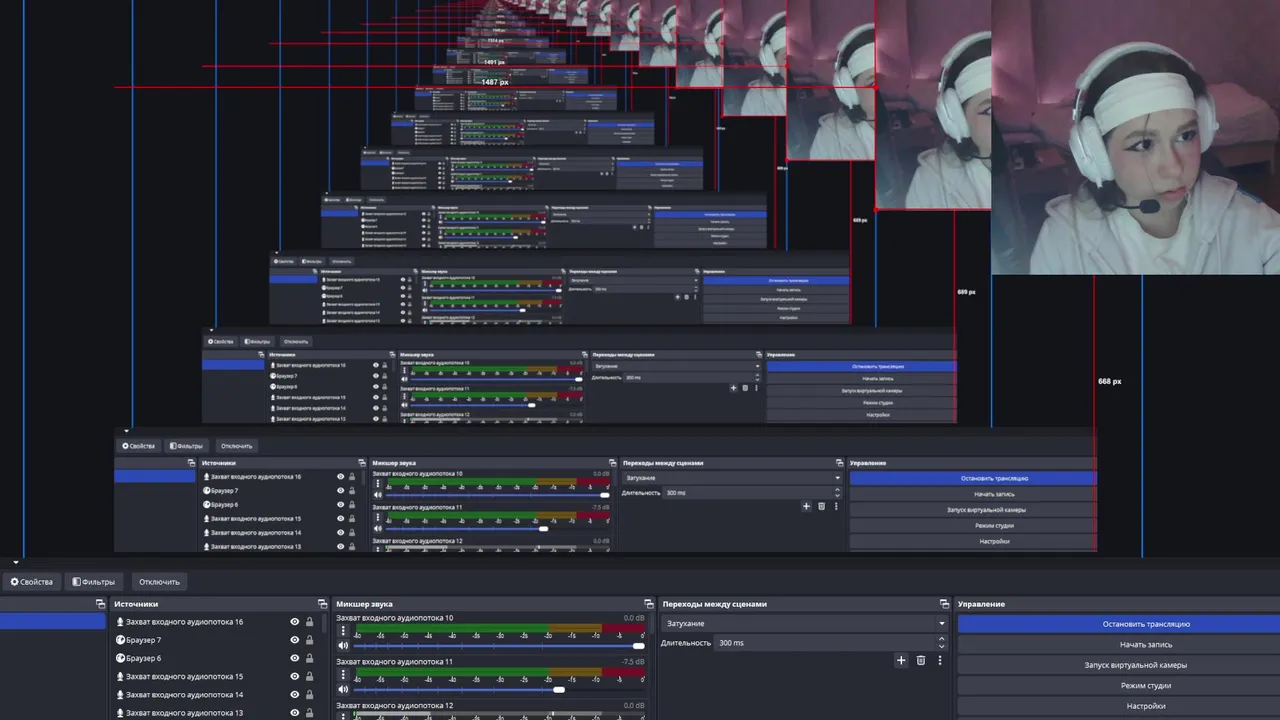The height and width of the screenshot is (720, 1280).
Task: Adjust volume slider of audio capture 10
Action: pos(499,646)
